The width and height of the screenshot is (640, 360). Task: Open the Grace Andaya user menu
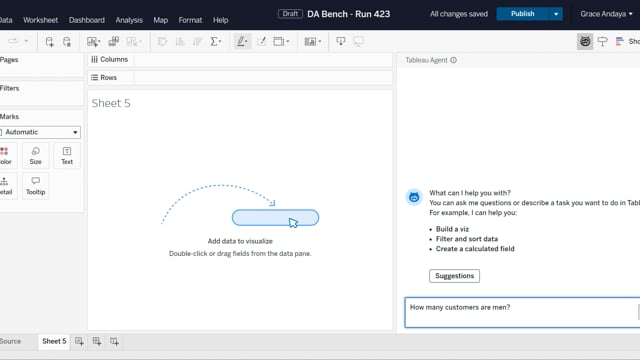[606, 14]
